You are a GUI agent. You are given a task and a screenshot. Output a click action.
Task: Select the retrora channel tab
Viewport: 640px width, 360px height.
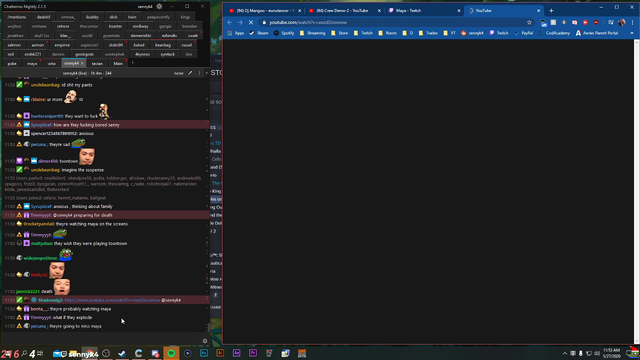[63, 26]
